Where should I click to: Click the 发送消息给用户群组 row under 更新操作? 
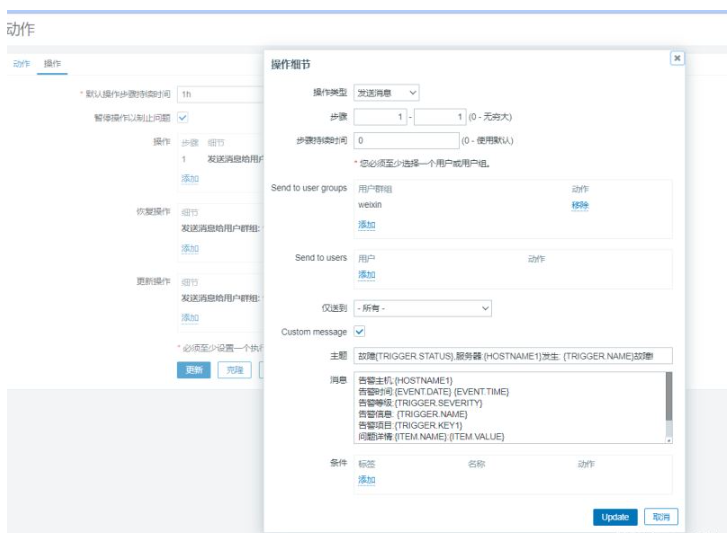222,298
